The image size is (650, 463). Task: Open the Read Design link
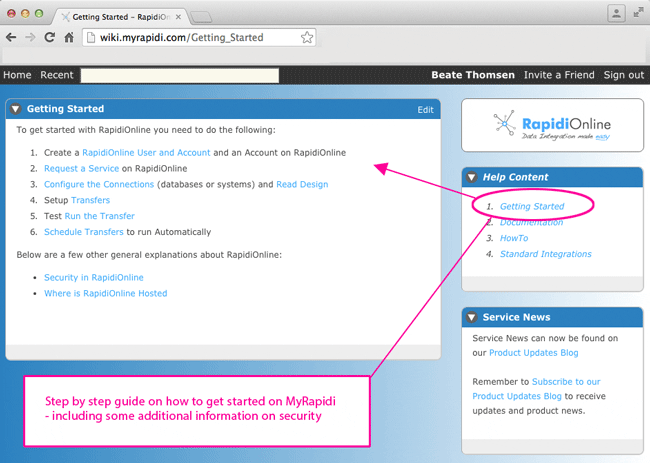pyautogui.click(x=302, y=184)
